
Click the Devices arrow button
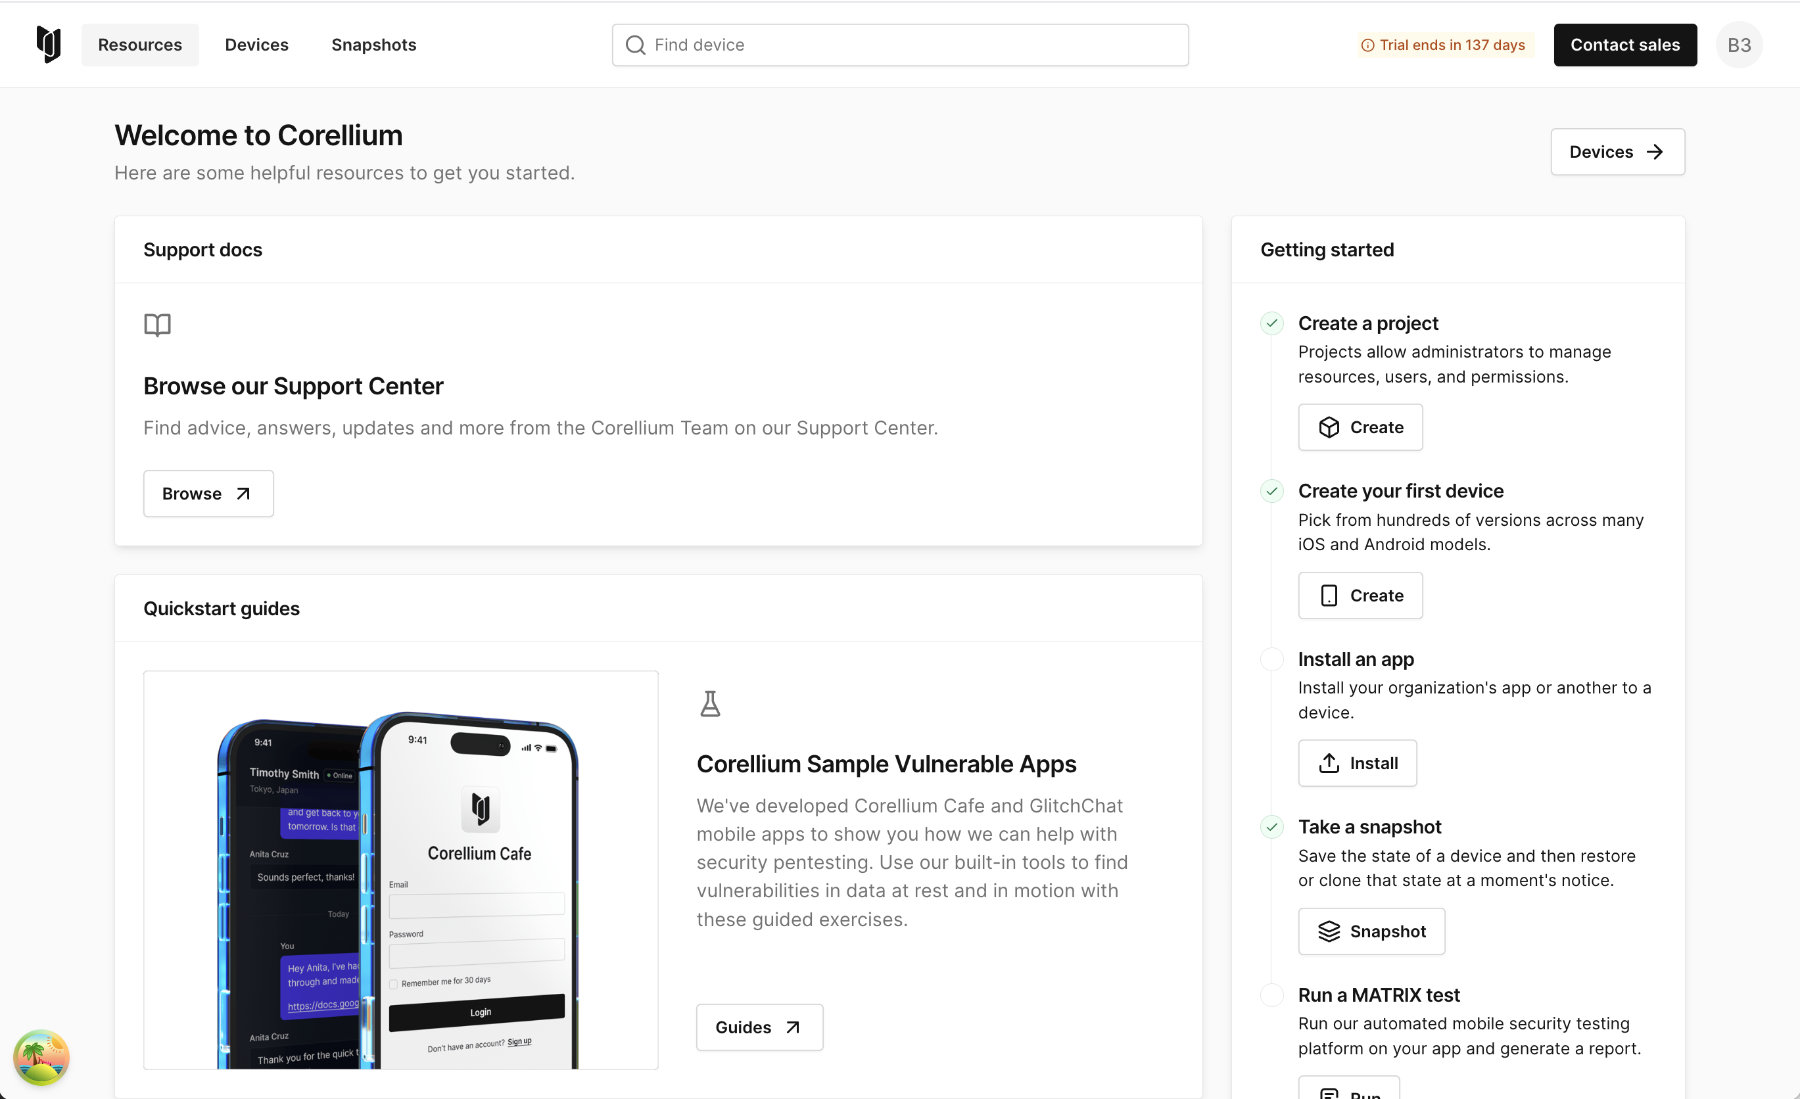pyautogui.click(x=1617, y=152)
